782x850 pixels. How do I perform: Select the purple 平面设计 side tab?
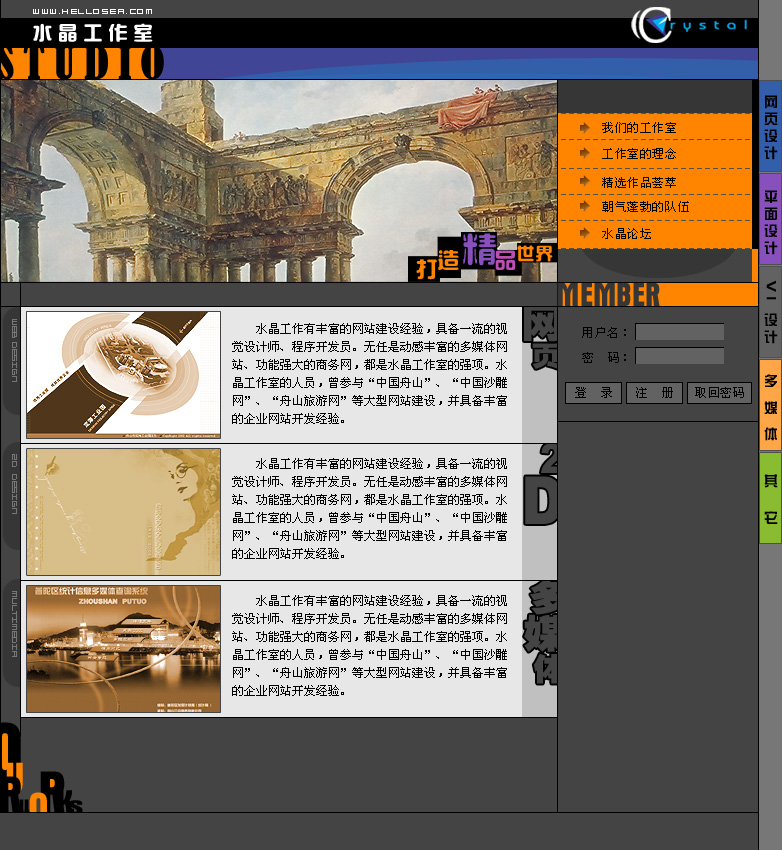click(x=770, y=220)
